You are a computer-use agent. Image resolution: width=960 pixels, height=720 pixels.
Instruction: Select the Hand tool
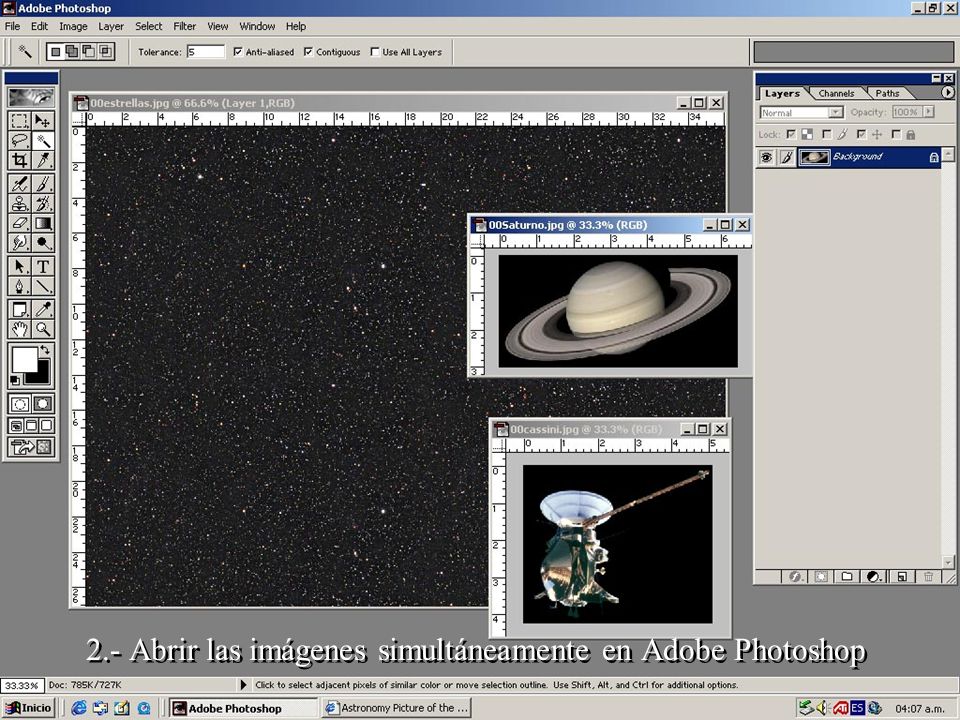point(20,329)
